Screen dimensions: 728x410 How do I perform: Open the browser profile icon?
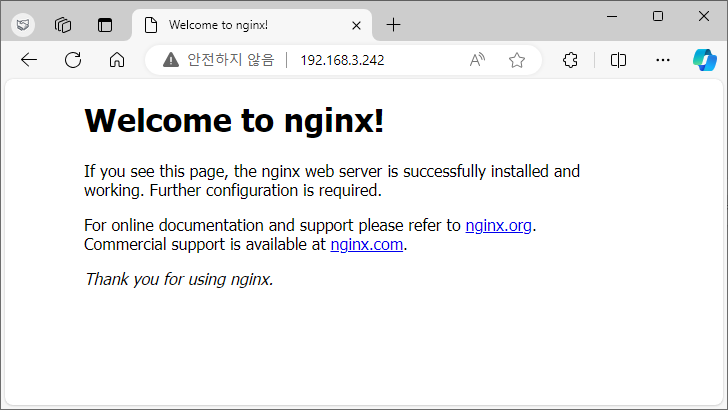coord(23,25)
